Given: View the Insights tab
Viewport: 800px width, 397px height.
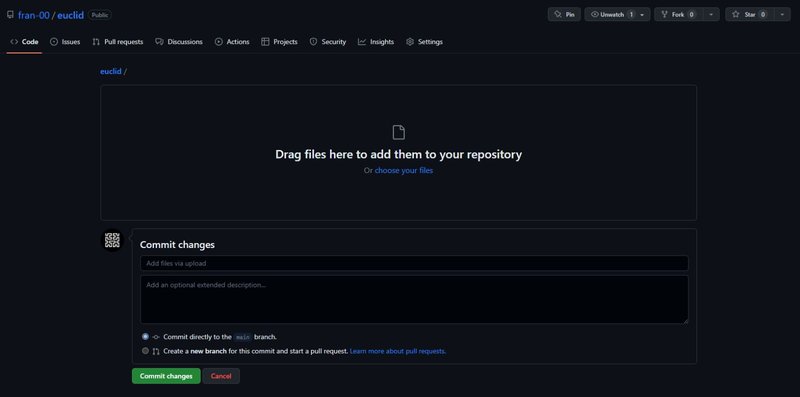Looking at the screenshot, I should (x=376, y=42).
